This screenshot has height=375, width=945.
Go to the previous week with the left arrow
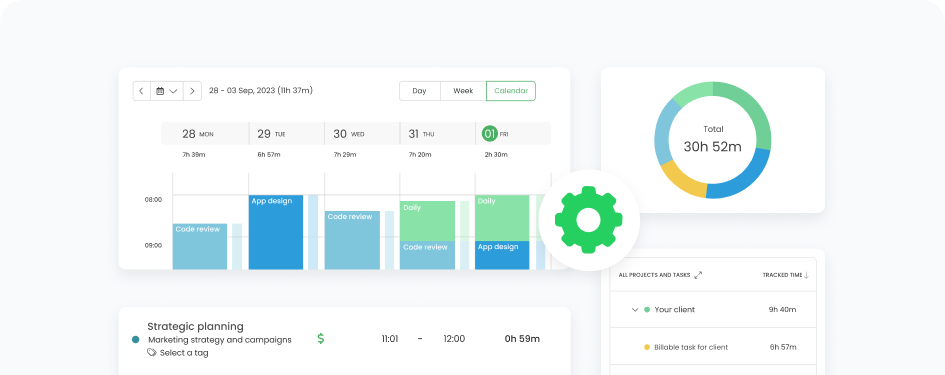coord(141,91)
